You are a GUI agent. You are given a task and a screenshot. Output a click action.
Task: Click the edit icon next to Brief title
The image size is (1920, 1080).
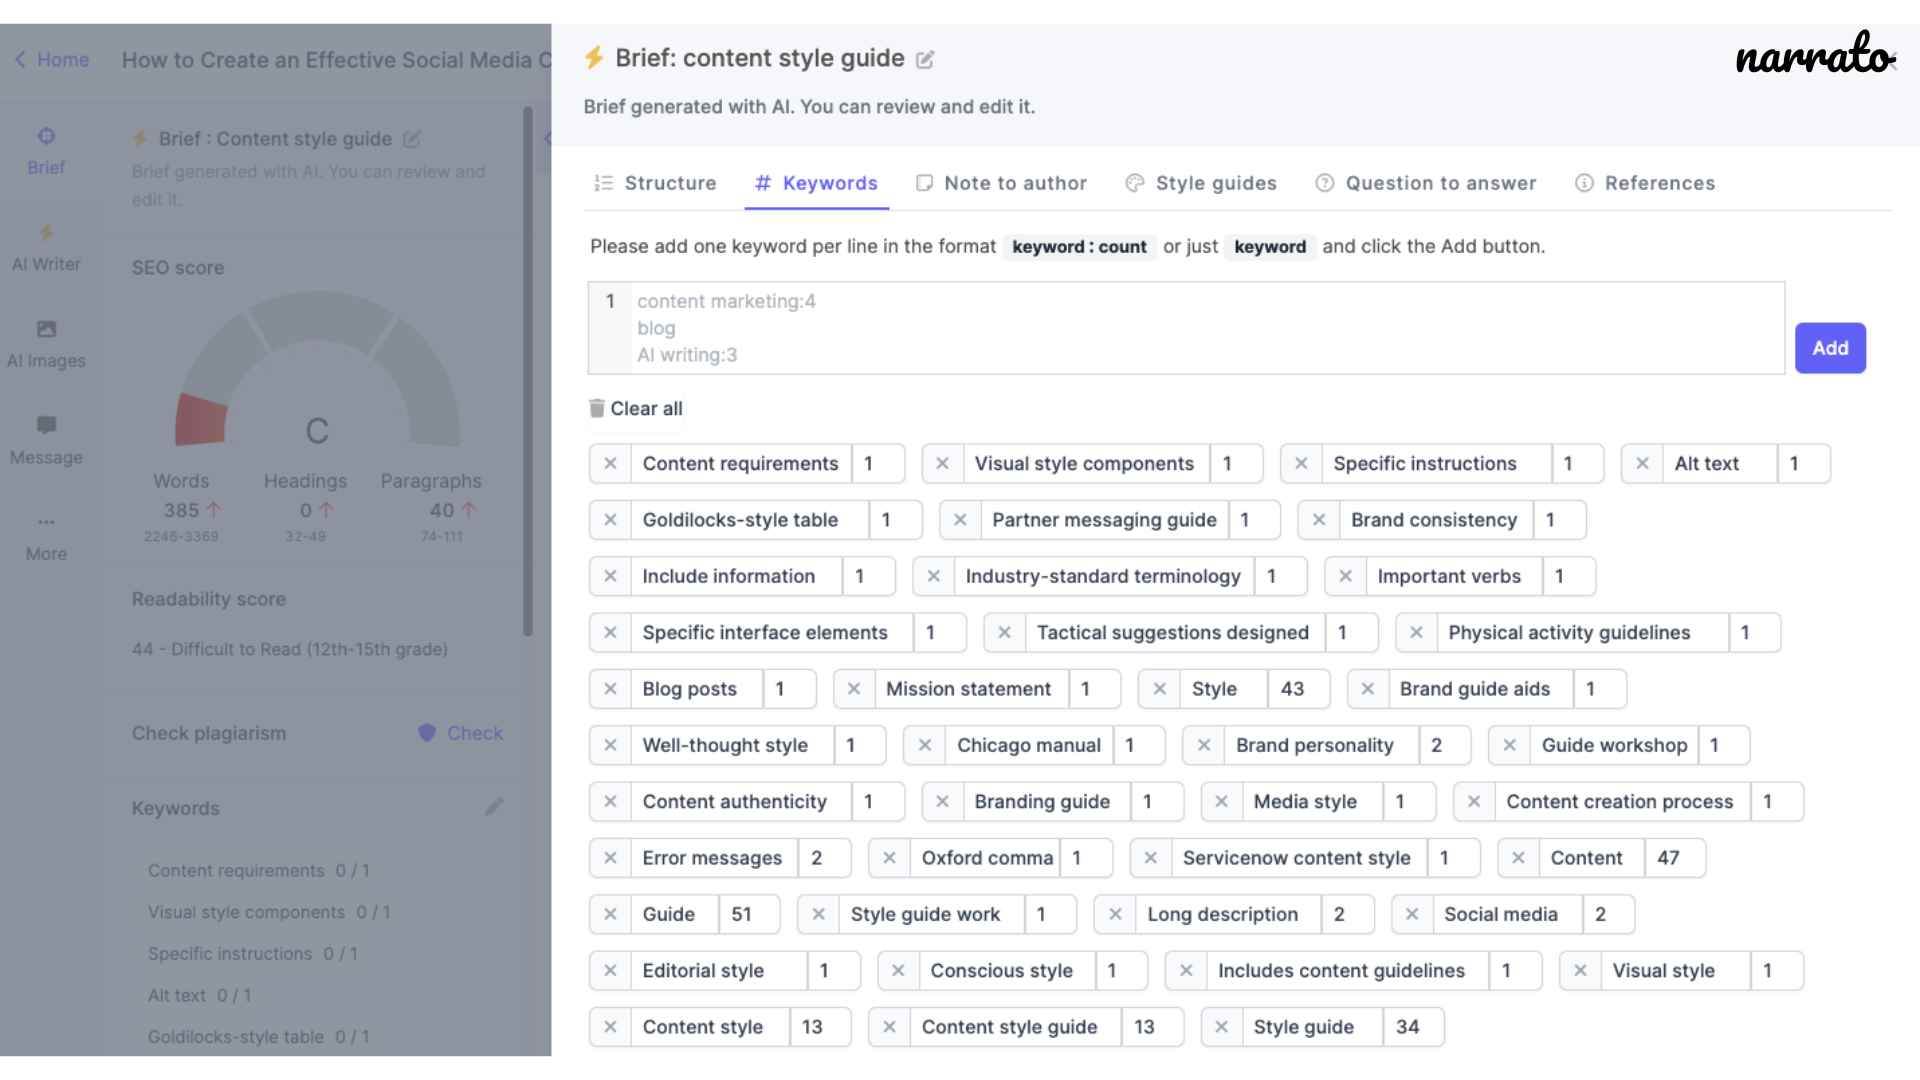[x=927, y=58]
